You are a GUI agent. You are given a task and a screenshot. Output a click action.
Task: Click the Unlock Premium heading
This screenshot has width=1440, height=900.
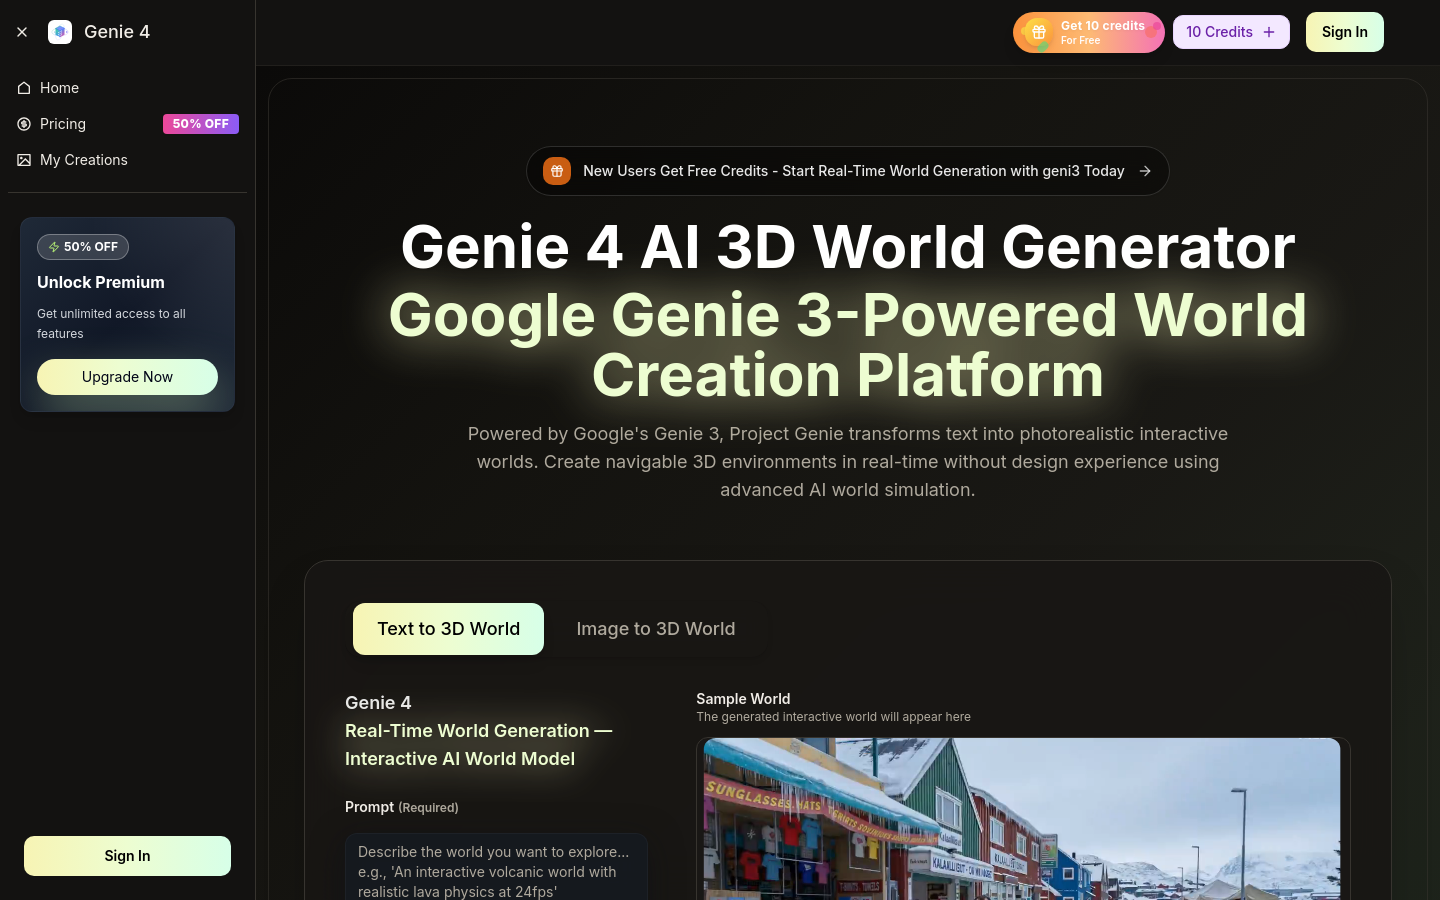pos(101,283)
